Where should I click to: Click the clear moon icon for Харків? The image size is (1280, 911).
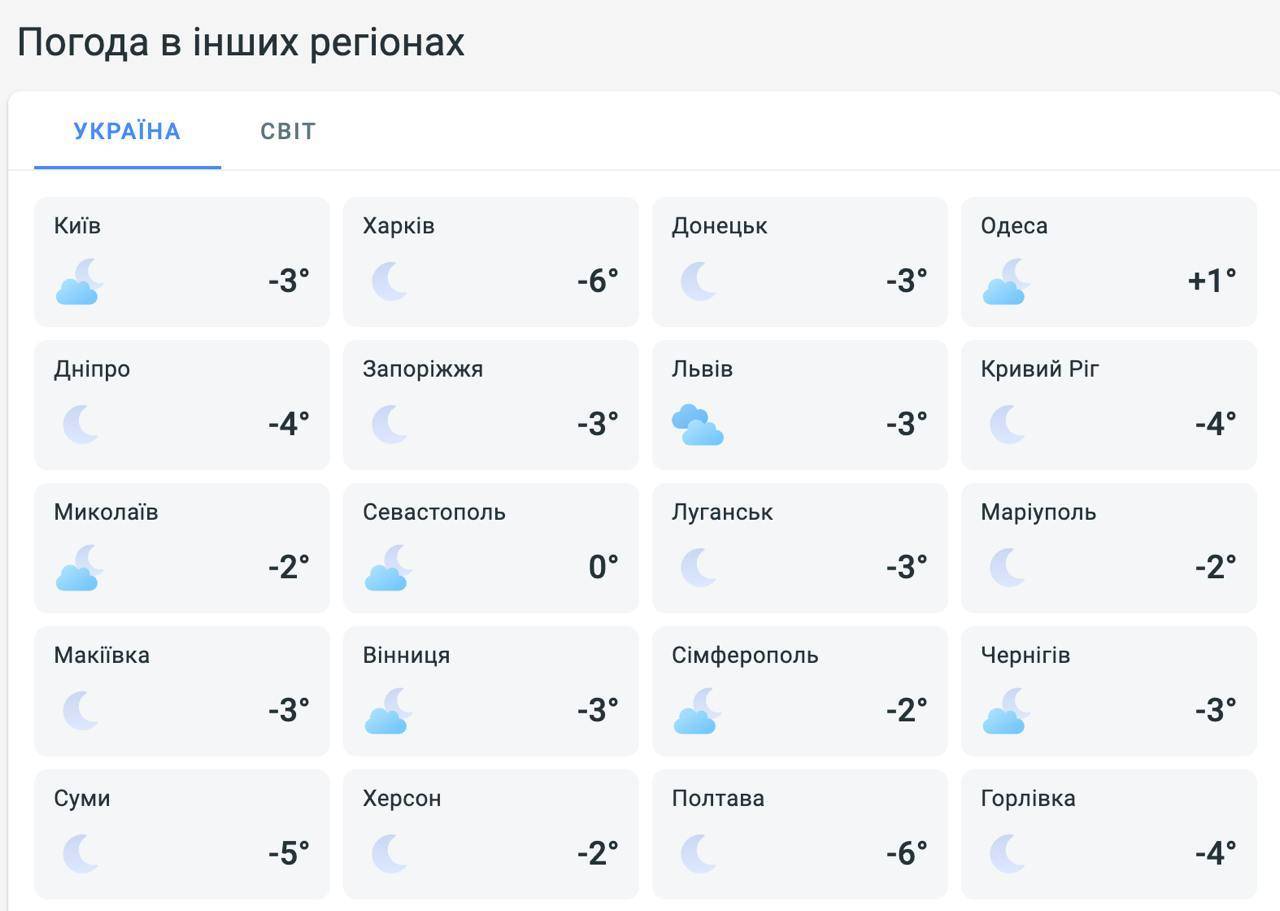(x=390, y=281)
